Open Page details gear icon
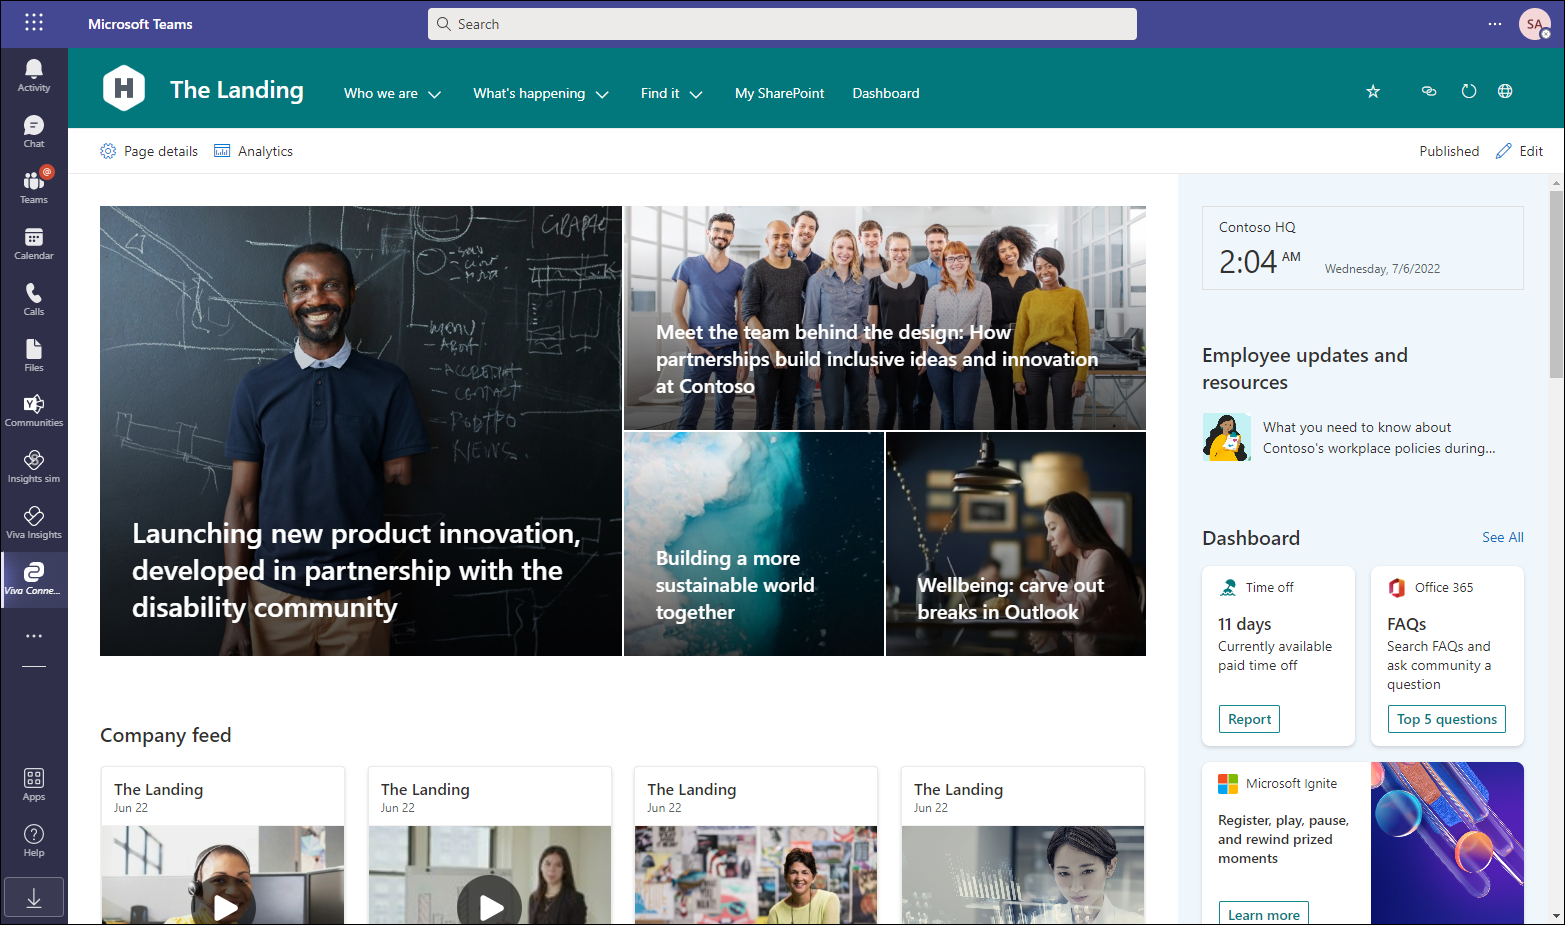 pos(108,151)
